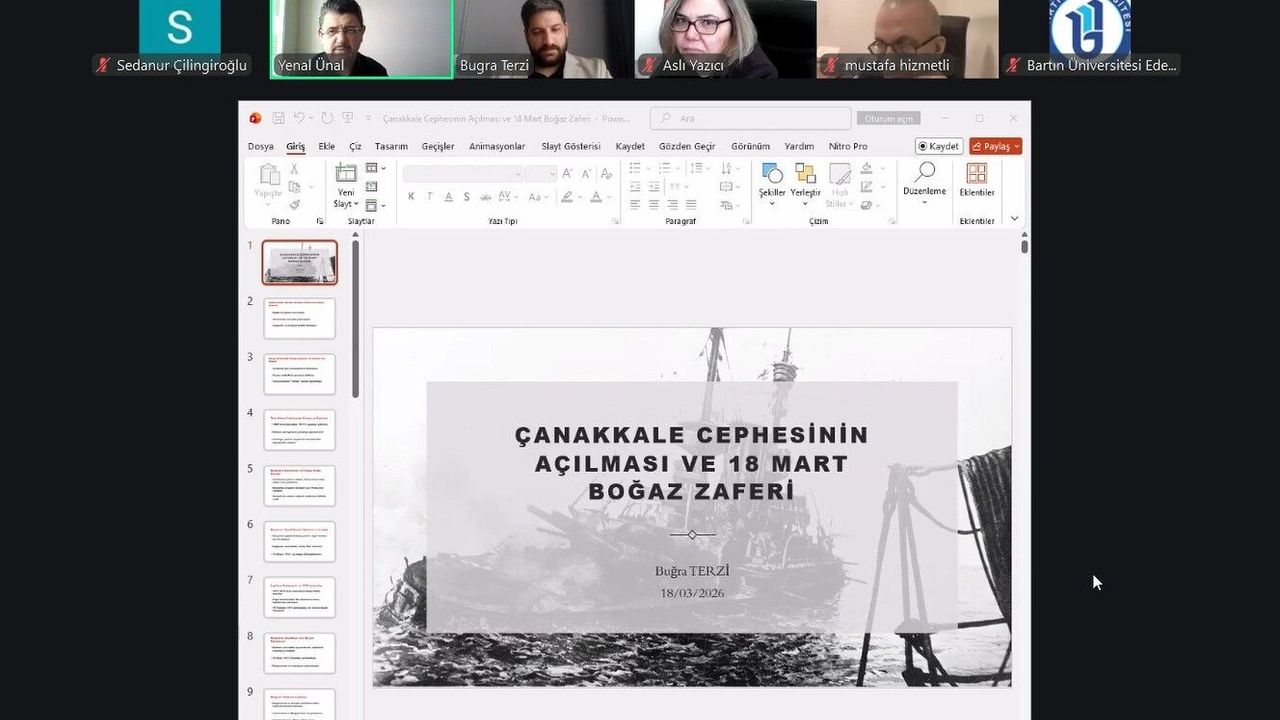Click the Düzenleme magnifier icon
The image size is (1280, 720).
924,173
